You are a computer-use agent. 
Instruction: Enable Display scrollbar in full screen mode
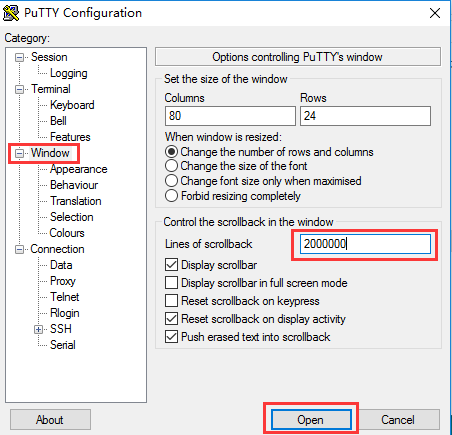click(171, 283)
